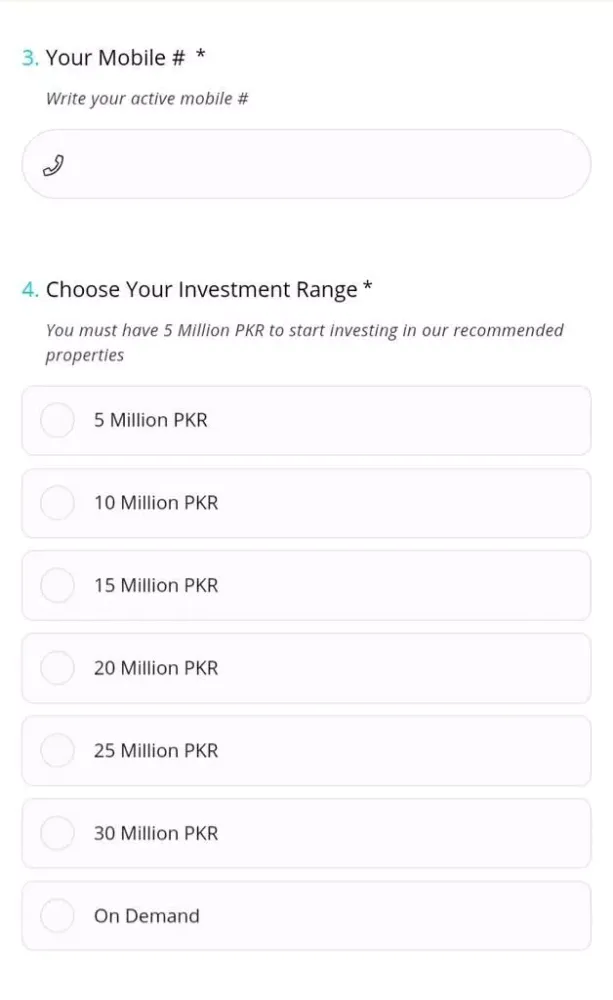Click the 5 Million PKR requirement note
Viewport: 613px width, 1000px height.
tap(304, 342)
